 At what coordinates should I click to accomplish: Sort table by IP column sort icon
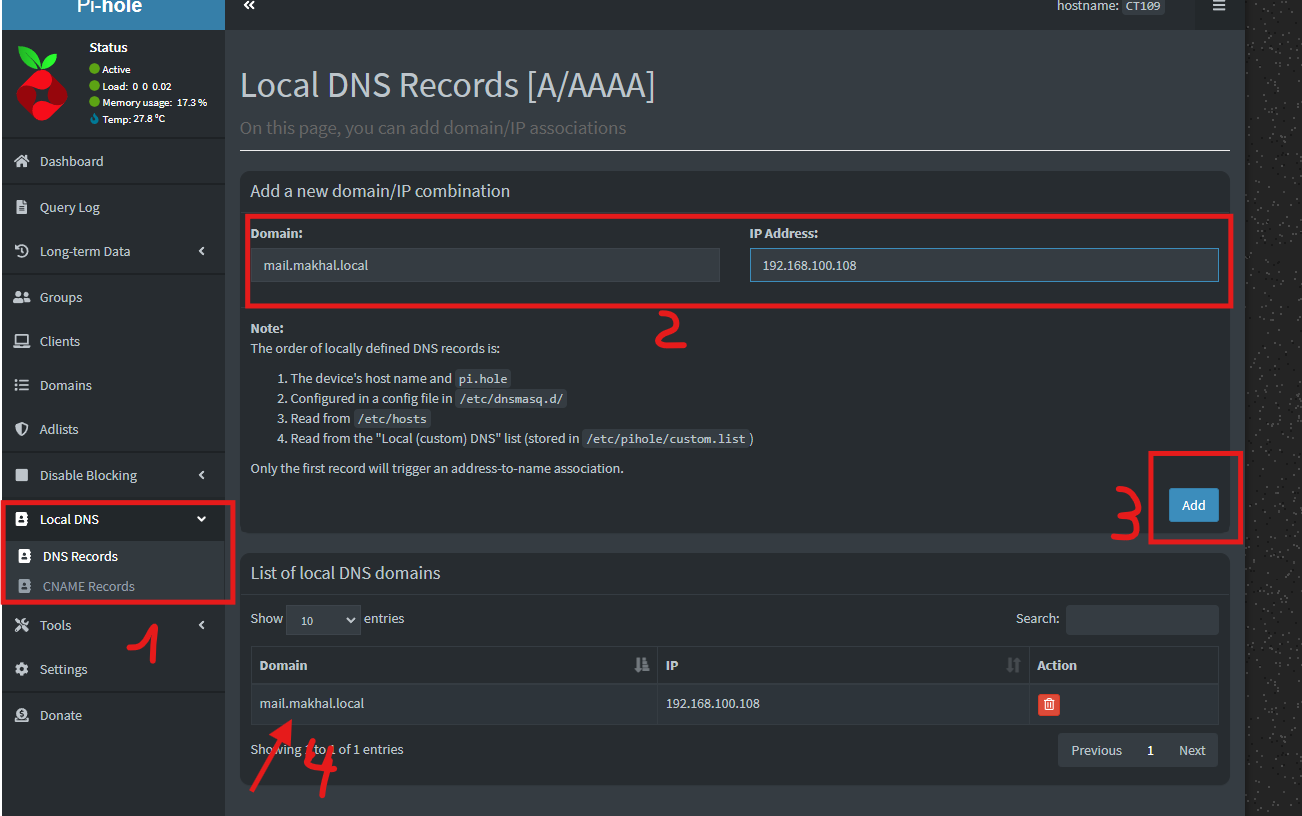click(1013, 665)
